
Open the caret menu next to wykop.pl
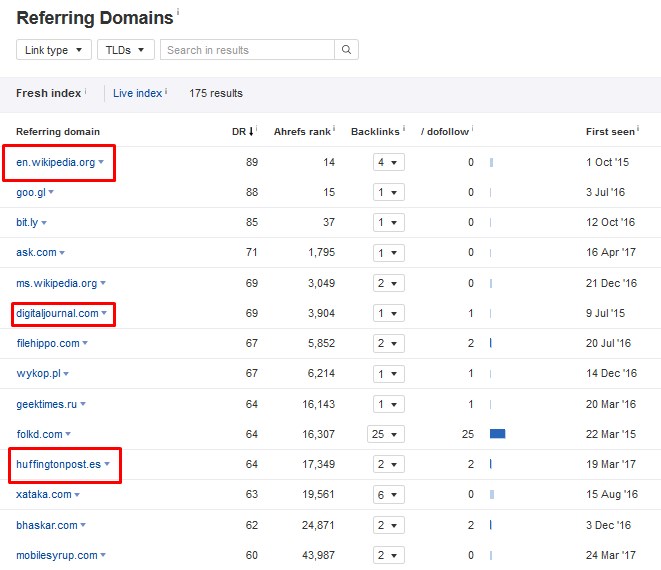(66, 374)
